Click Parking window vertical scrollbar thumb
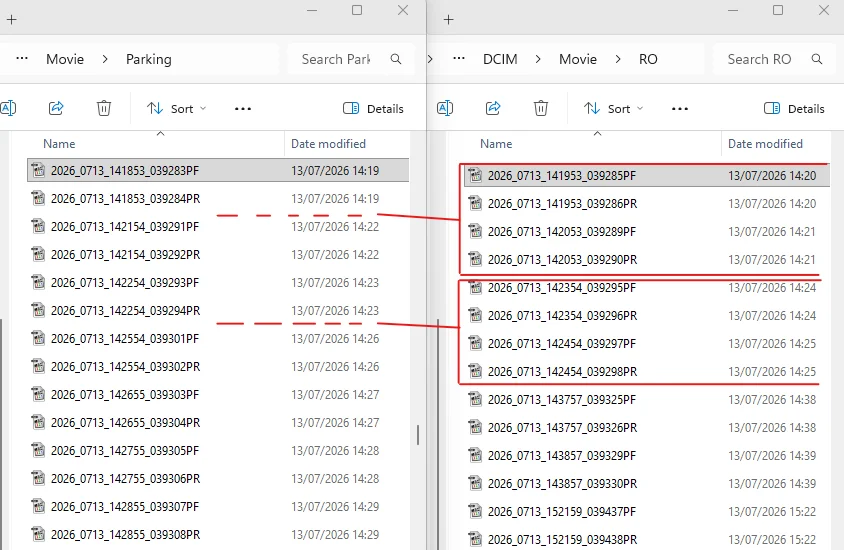This screenshot has width=844, height=550. [x=418, y=435]
